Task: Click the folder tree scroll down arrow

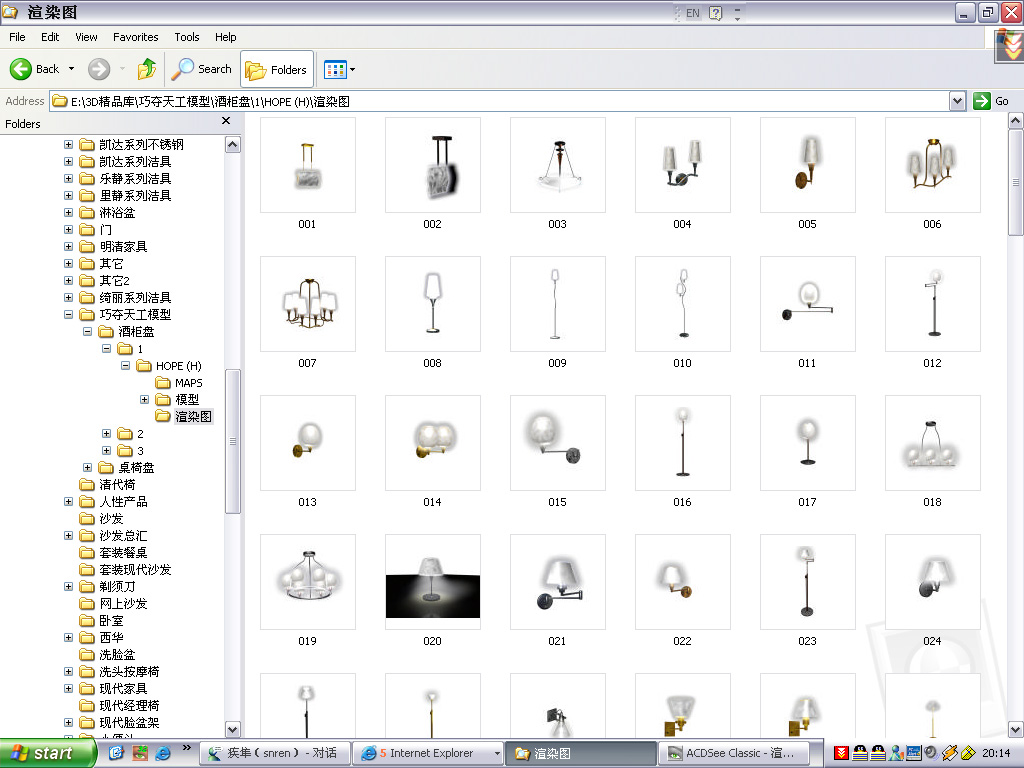Action: click(233, 729)
